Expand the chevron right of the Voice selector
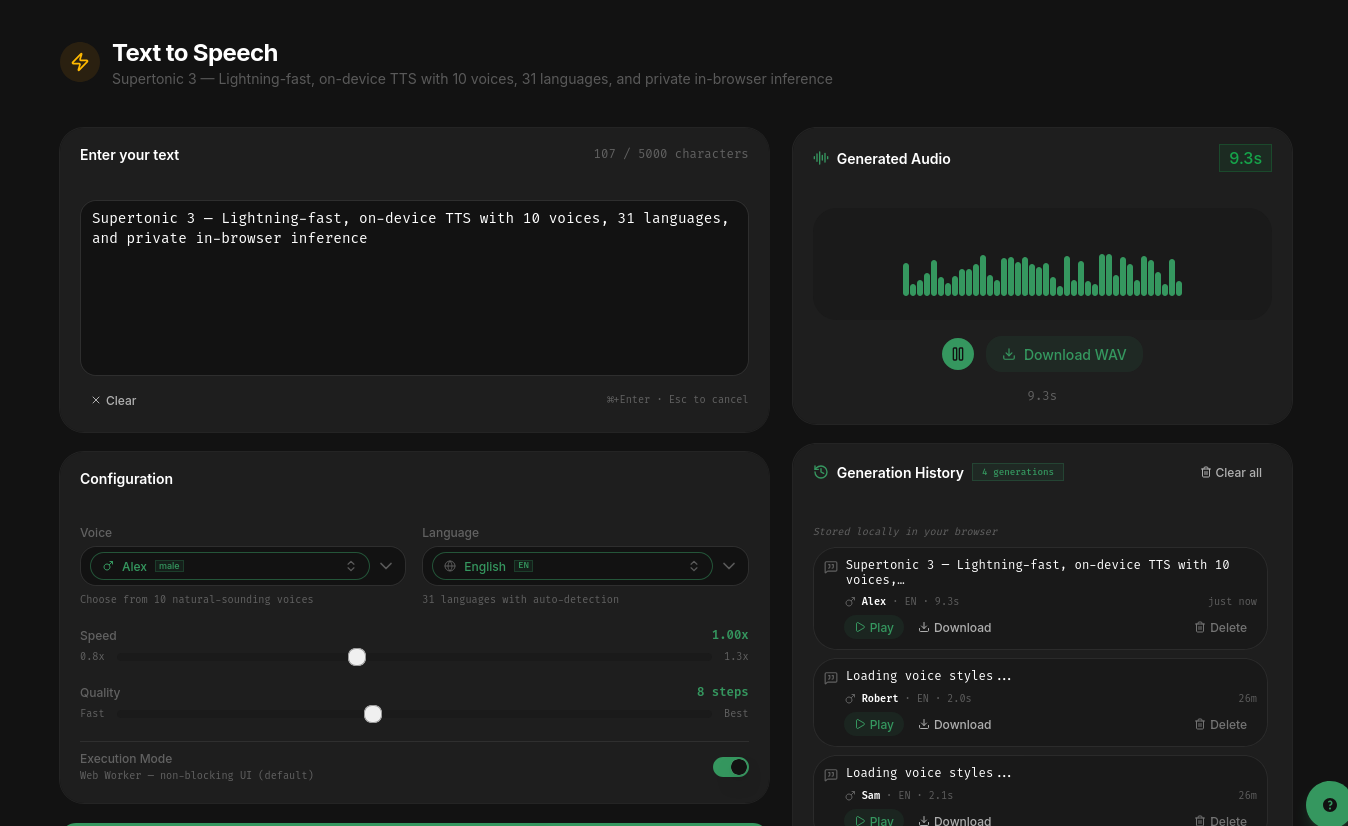1348x826 pixels. [x=386, y=566]
